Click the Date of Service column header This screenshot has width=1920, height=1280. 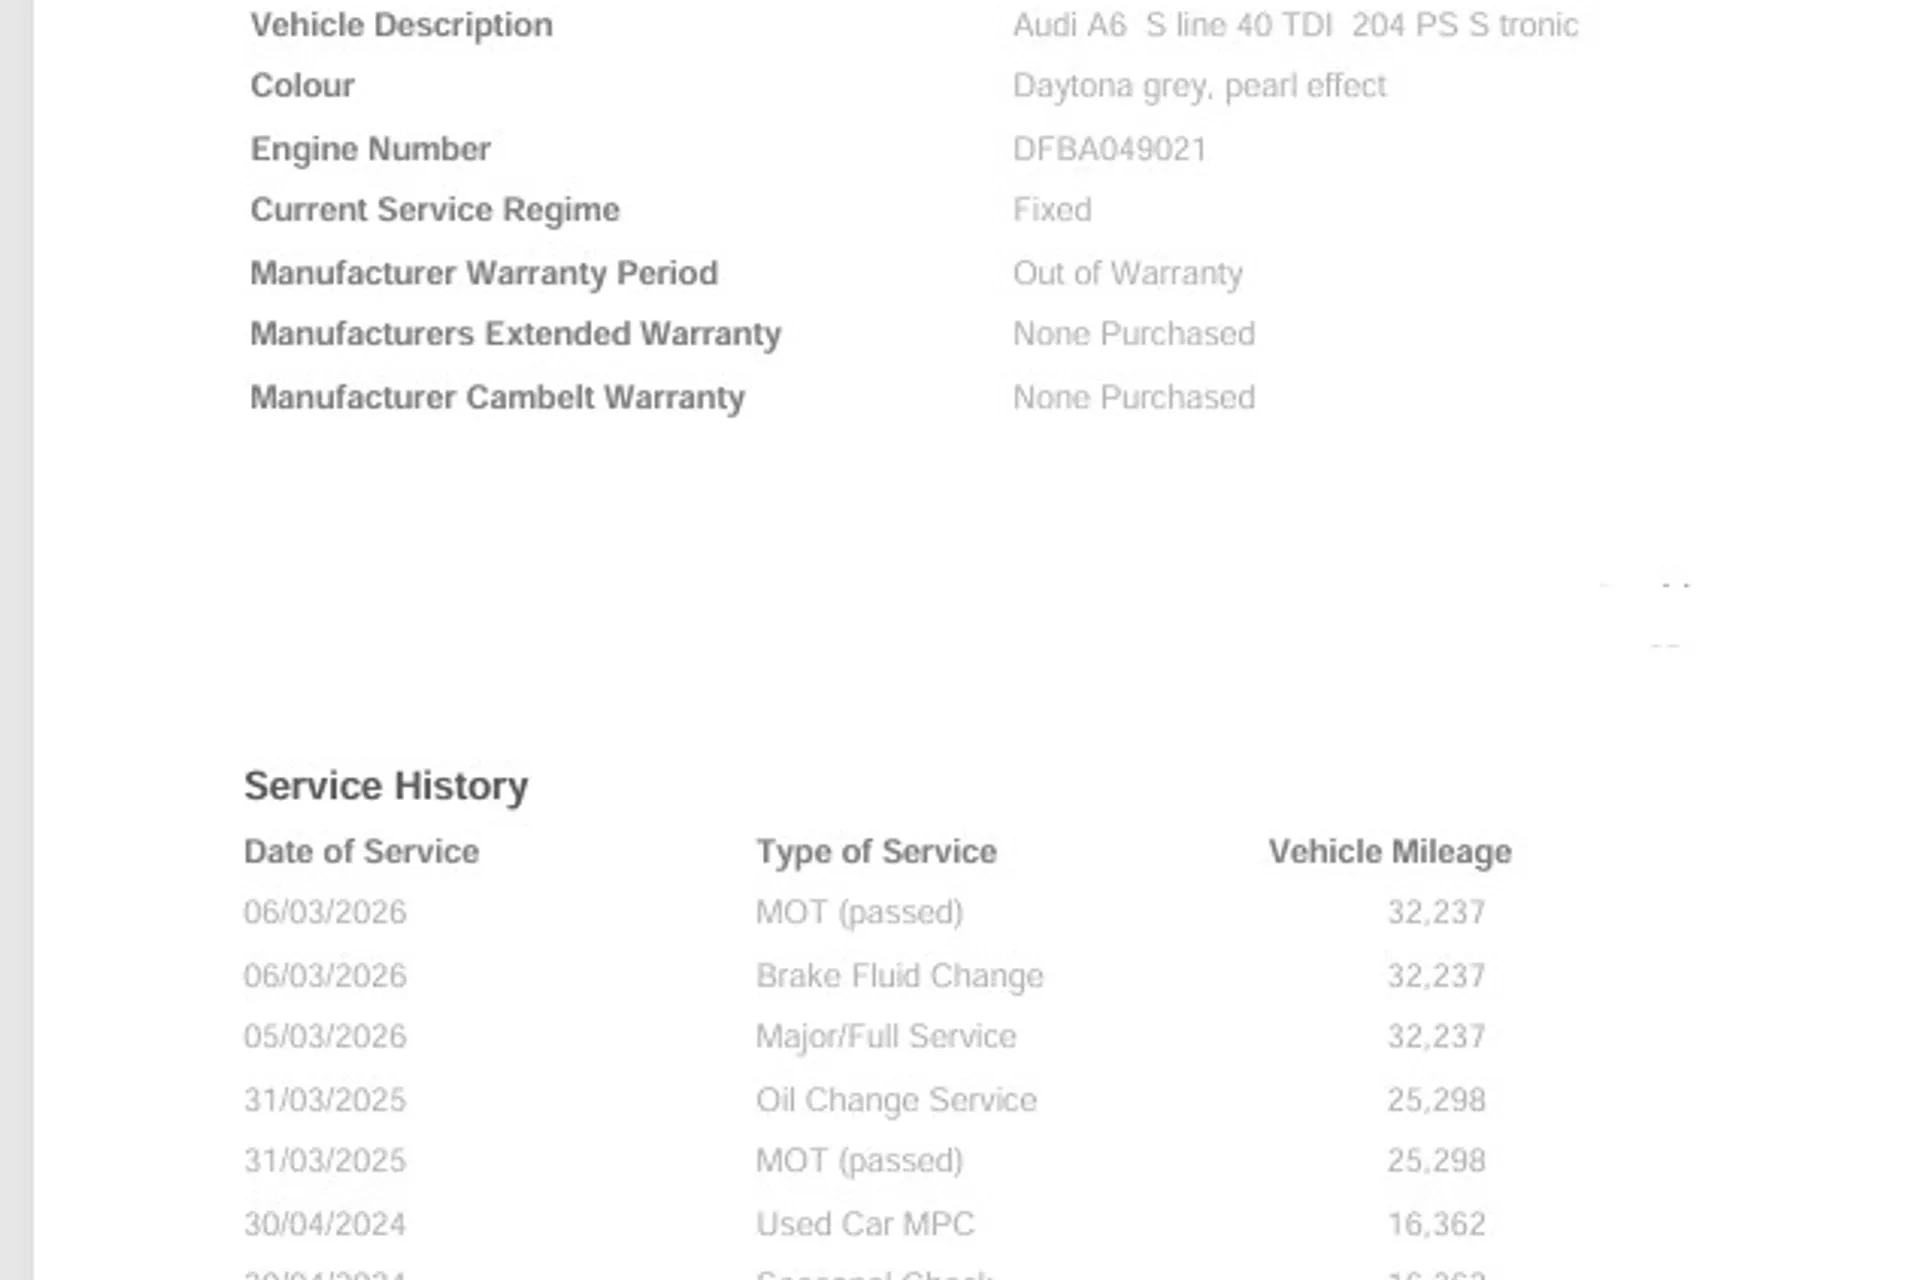click(361, 851)
